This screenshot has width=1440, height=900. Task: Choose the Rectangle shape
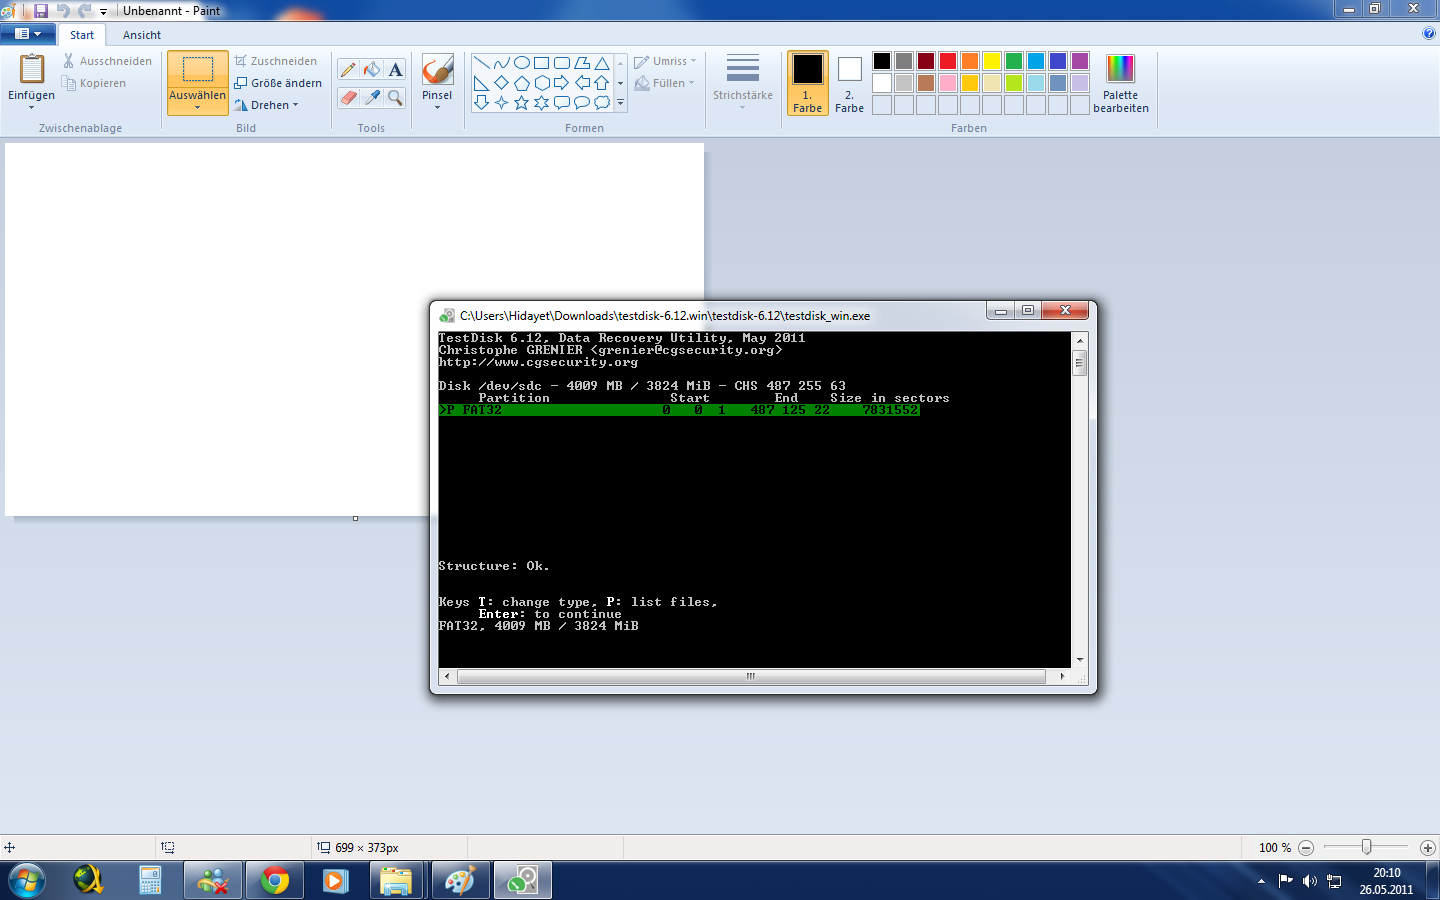tap(541, 63)
